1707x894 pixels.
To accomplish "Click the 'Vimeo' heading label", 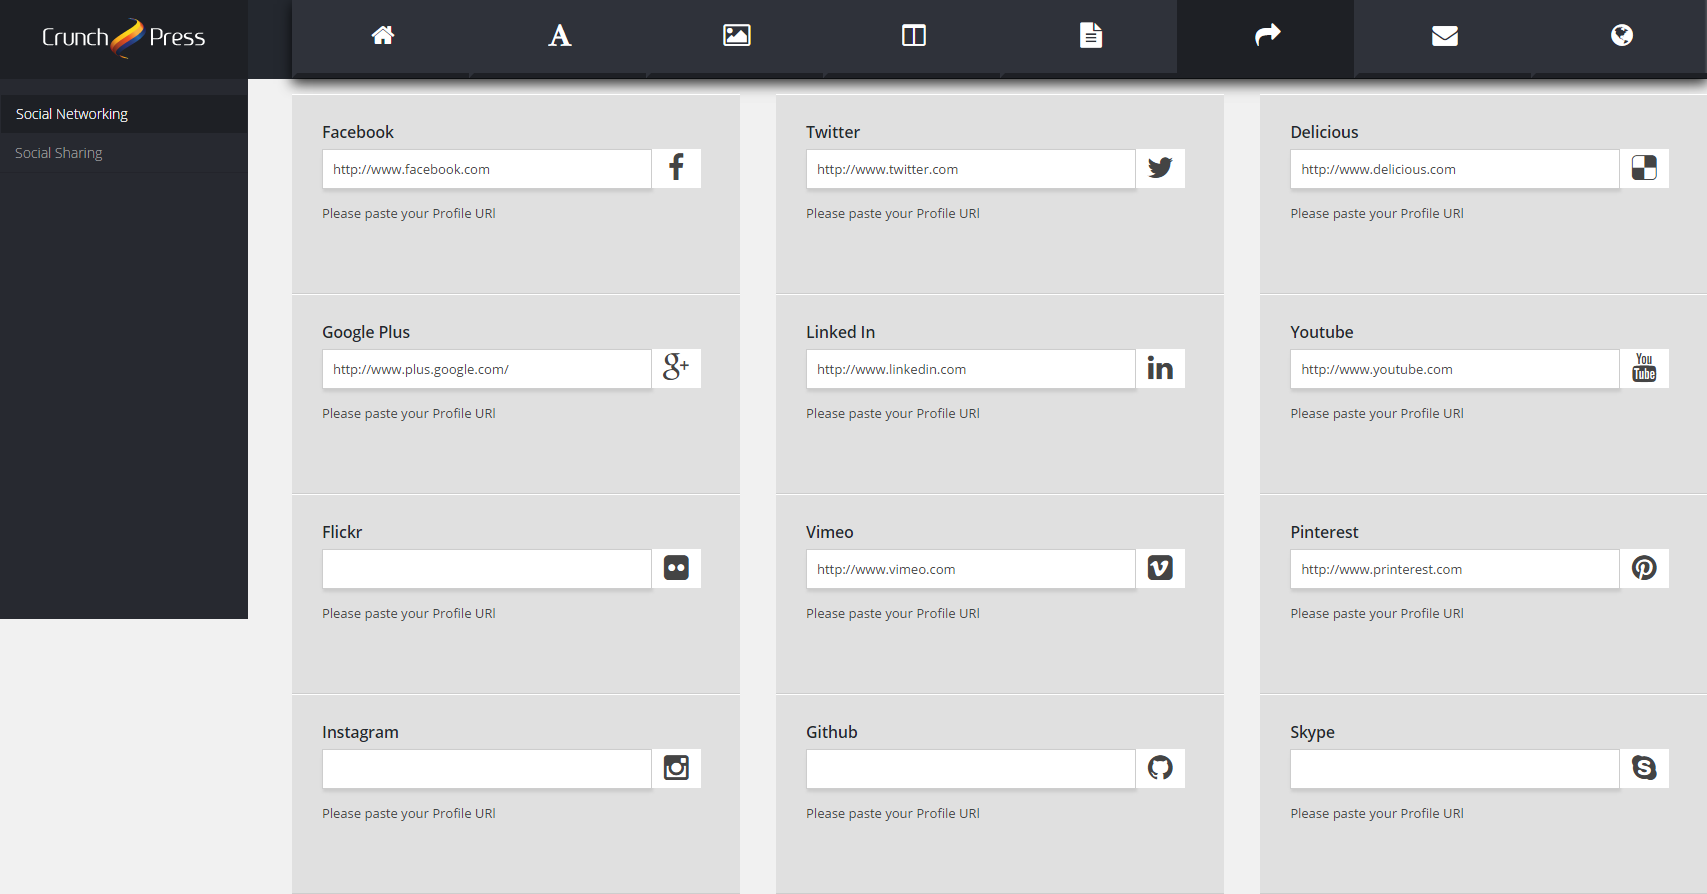I will 830,532.
